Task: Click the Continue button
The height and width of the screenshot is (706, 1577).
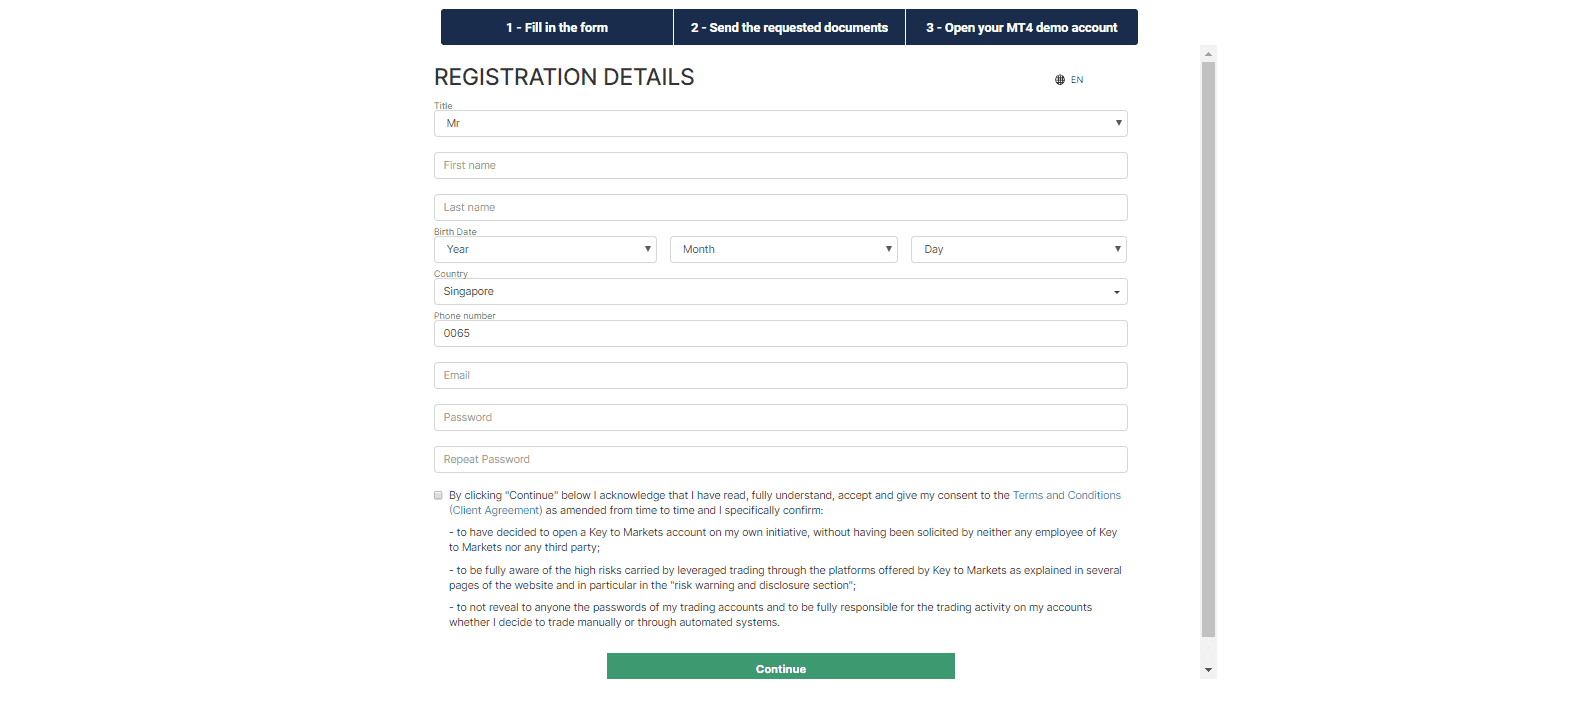Action: pyautogui.click(x=780, y=666)
